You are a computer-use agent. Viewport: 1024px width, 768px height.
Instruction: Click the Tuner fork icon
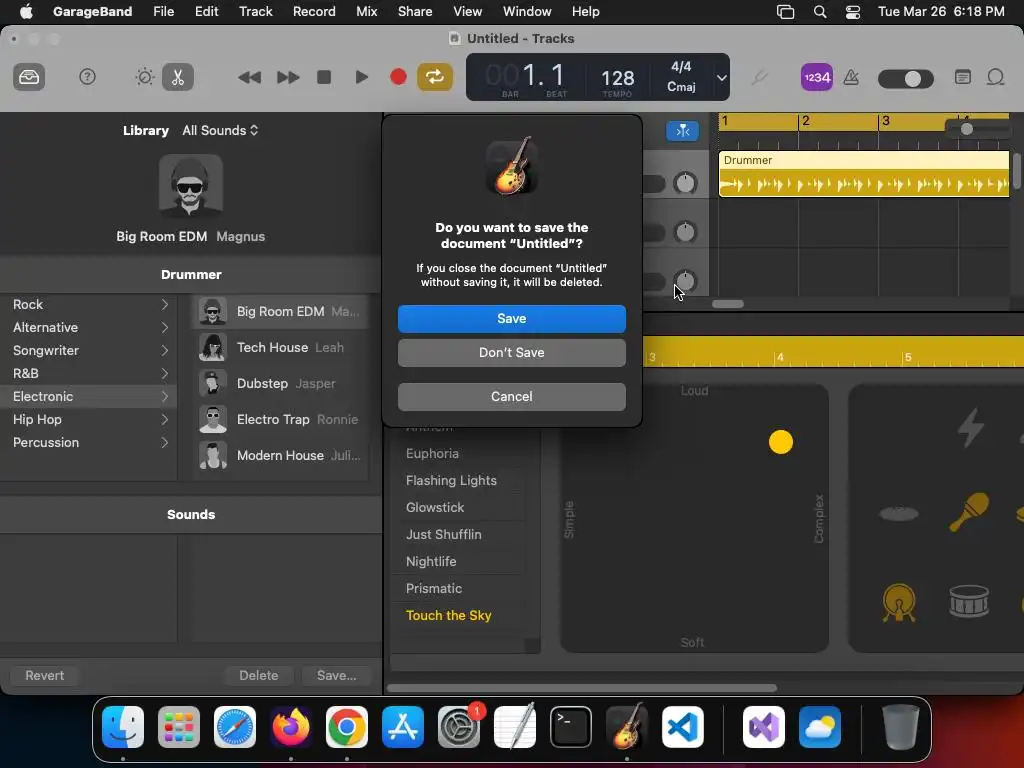coord(759,78)
